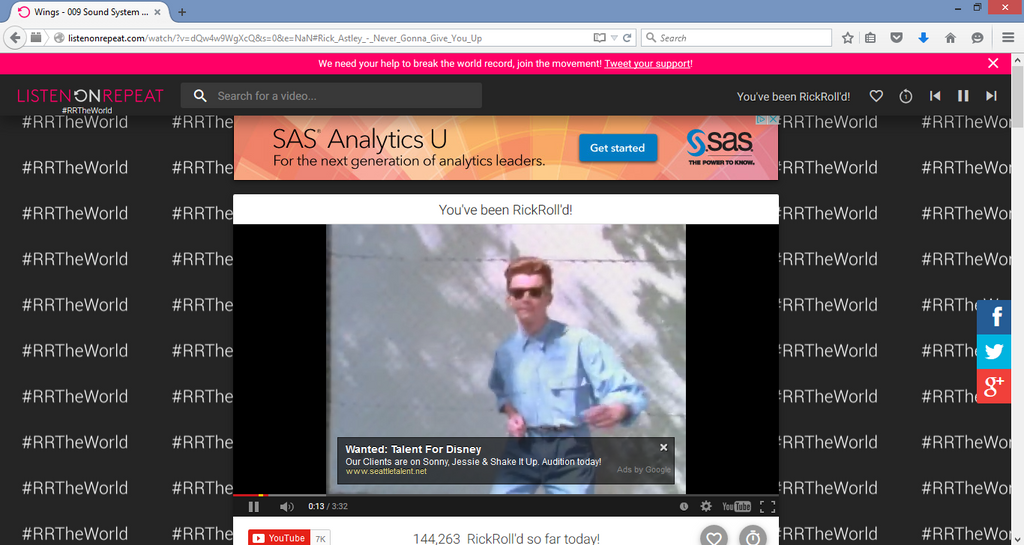Viewport: 1024px width, 545px height.
Task: Click the ListenOnRepeat logo
Action: 90,96
